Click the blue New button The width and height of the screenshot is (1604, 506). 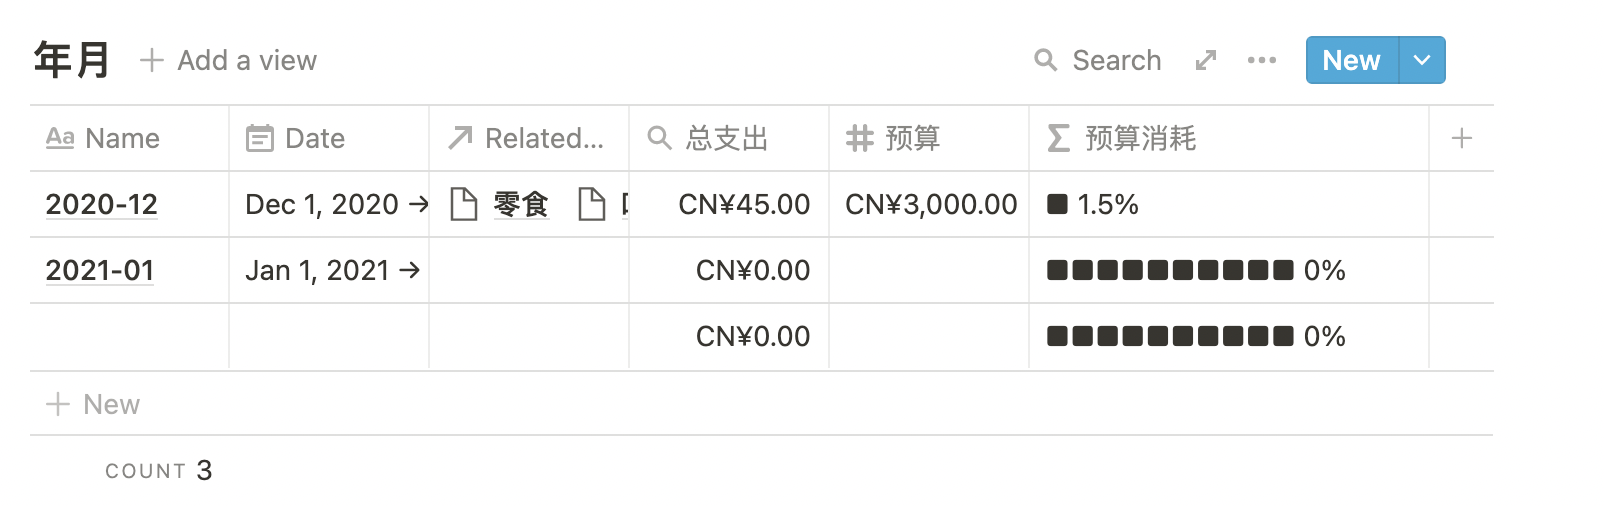pos(1351,60)
